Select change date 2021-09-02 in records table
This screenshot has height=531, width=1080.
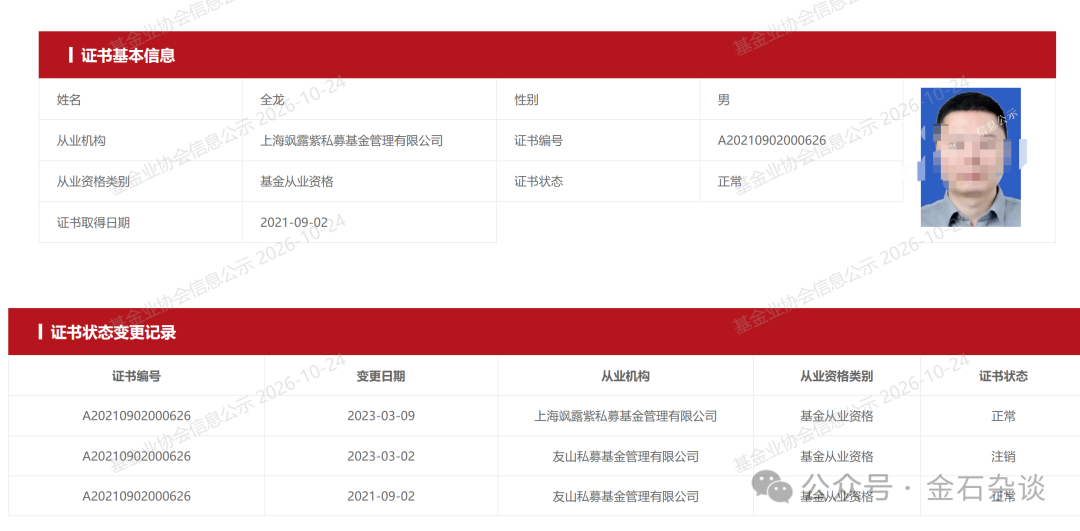pos(381,496)
